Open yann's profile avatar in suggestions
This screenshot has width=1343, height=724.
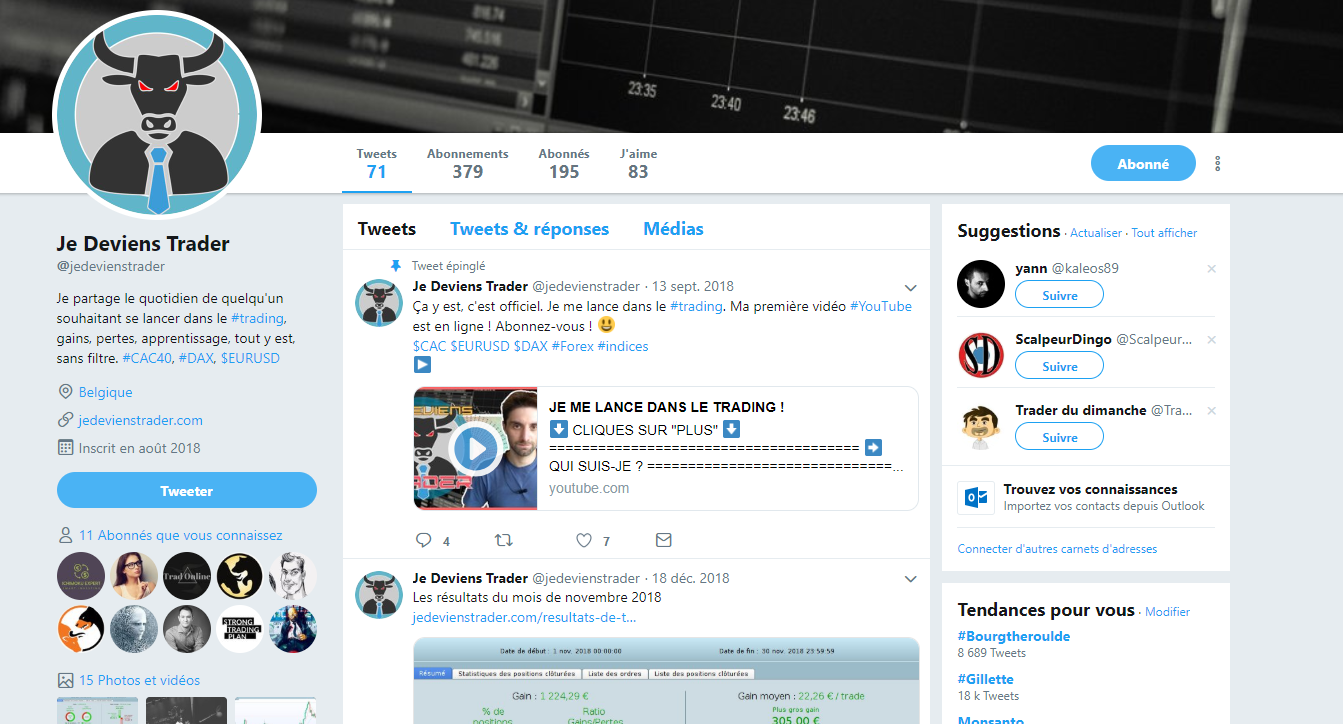(x=981, y=284)
